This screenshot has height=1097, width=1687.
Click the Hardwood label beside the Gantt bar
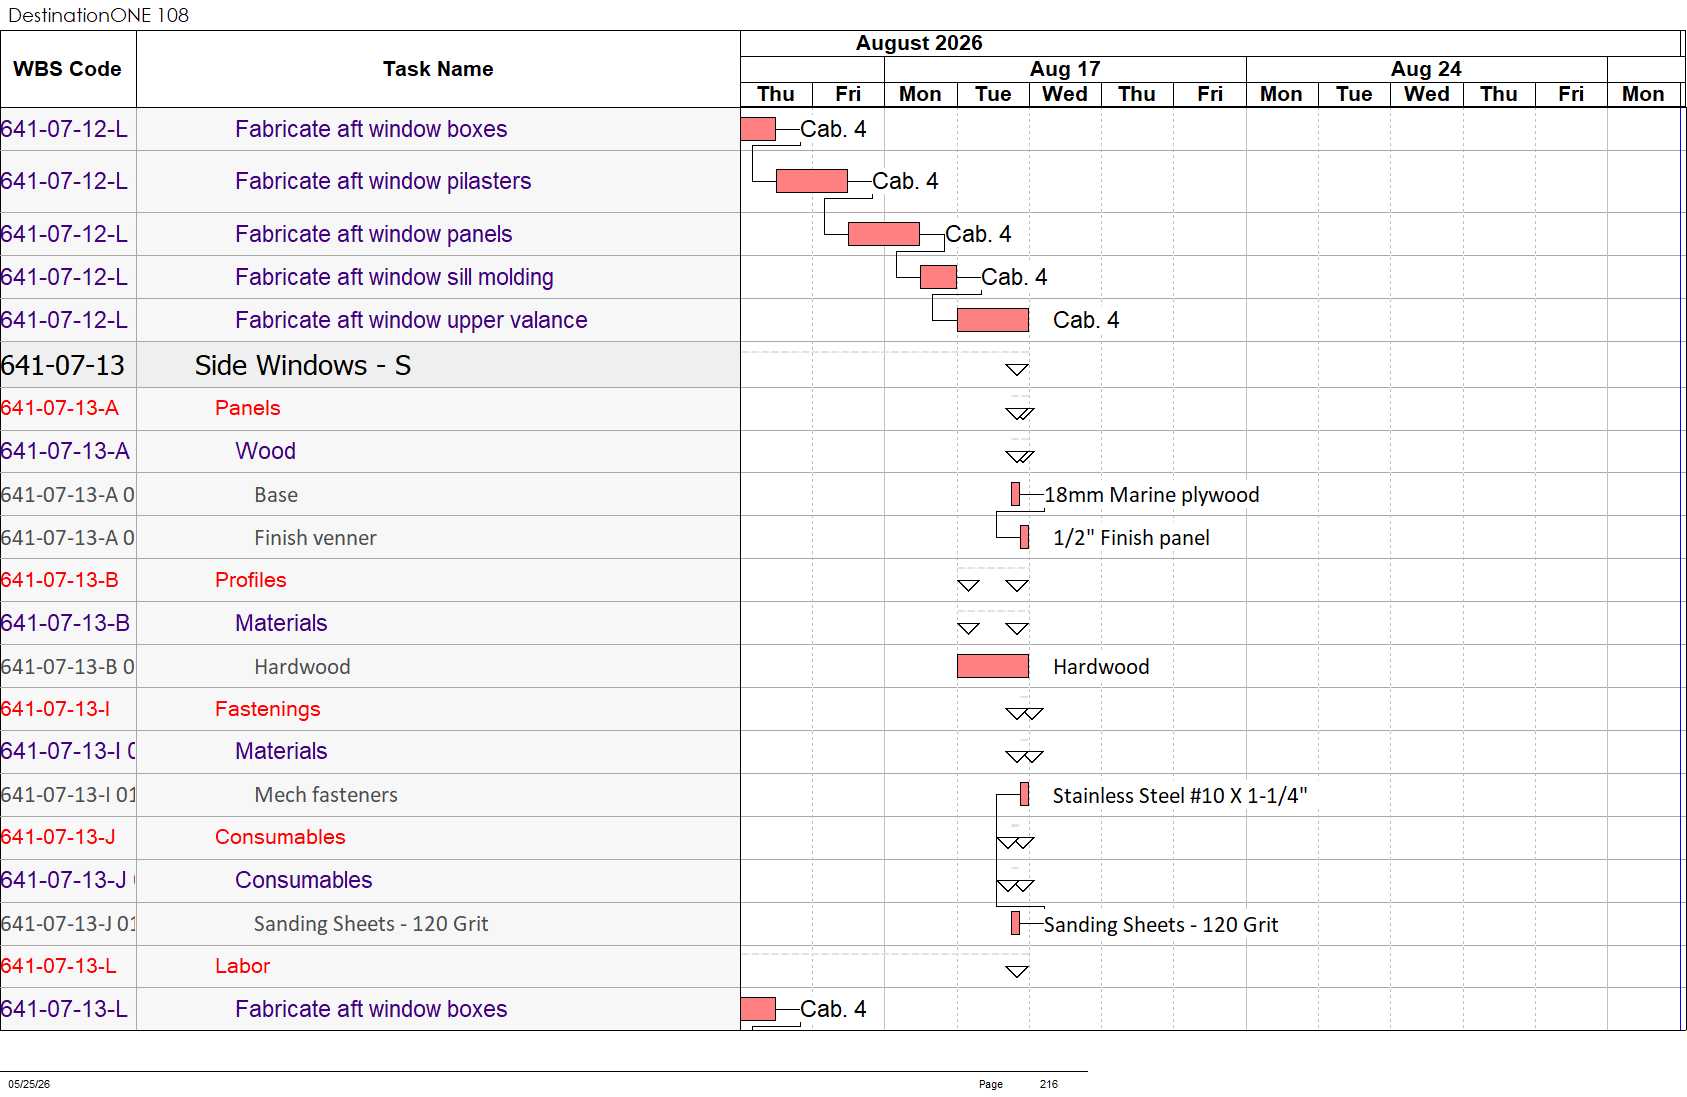click(1101, 667)
